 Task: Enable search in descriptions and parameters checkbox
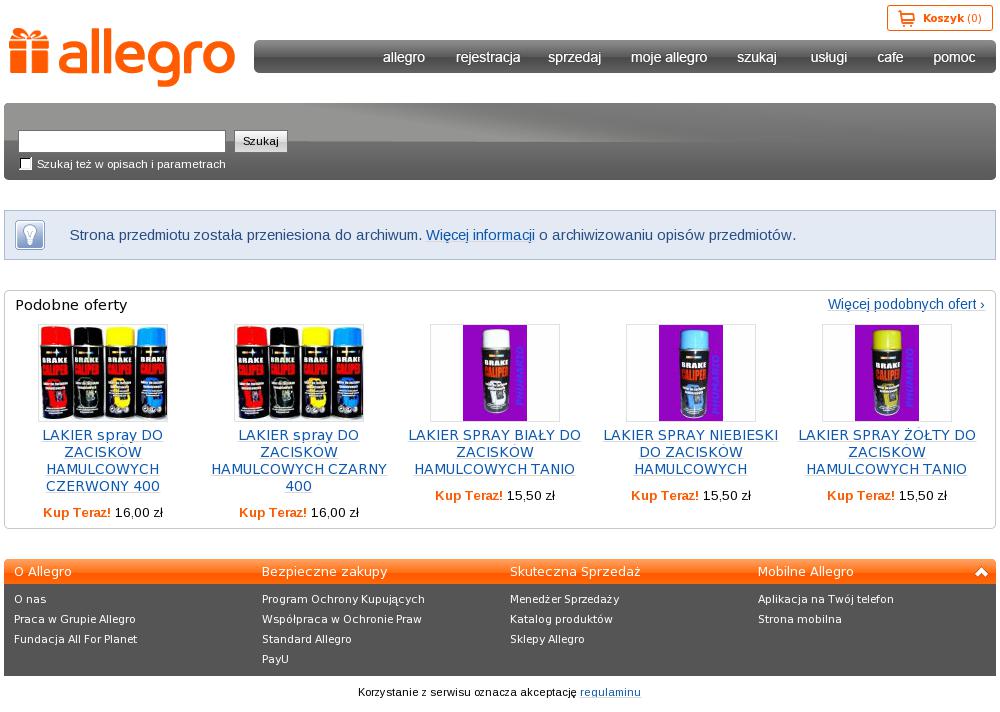tap(26, 164)
